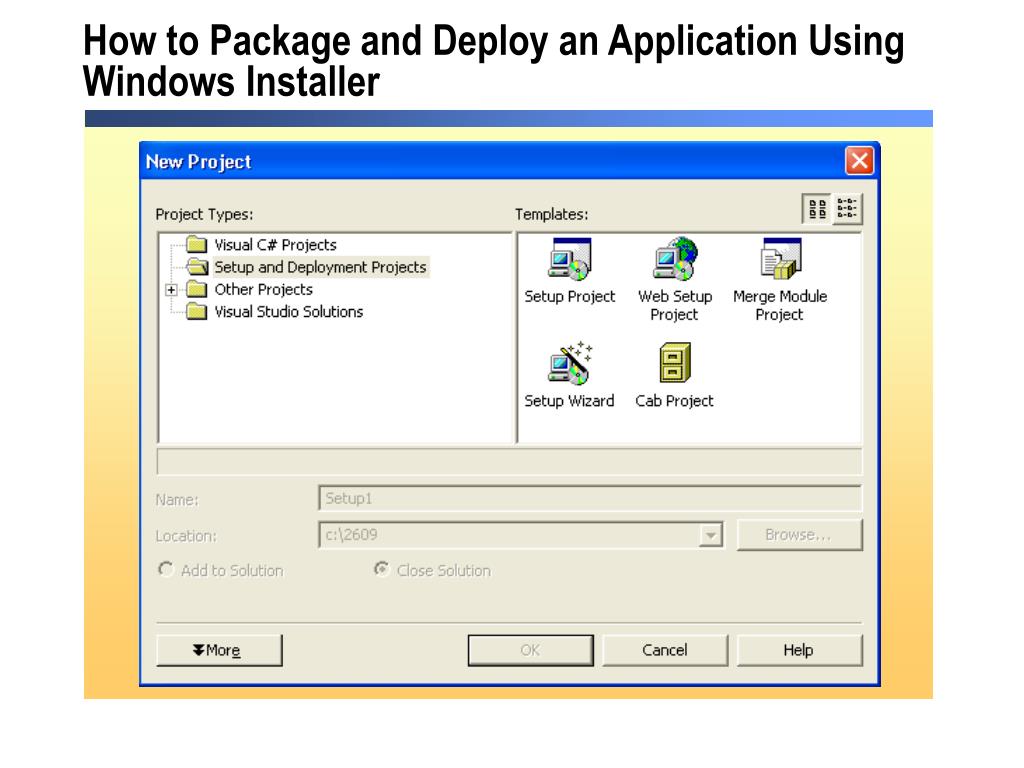Click the Cab Project label text
Viewport: 1024px width, 768px height.
coord(675,401)
